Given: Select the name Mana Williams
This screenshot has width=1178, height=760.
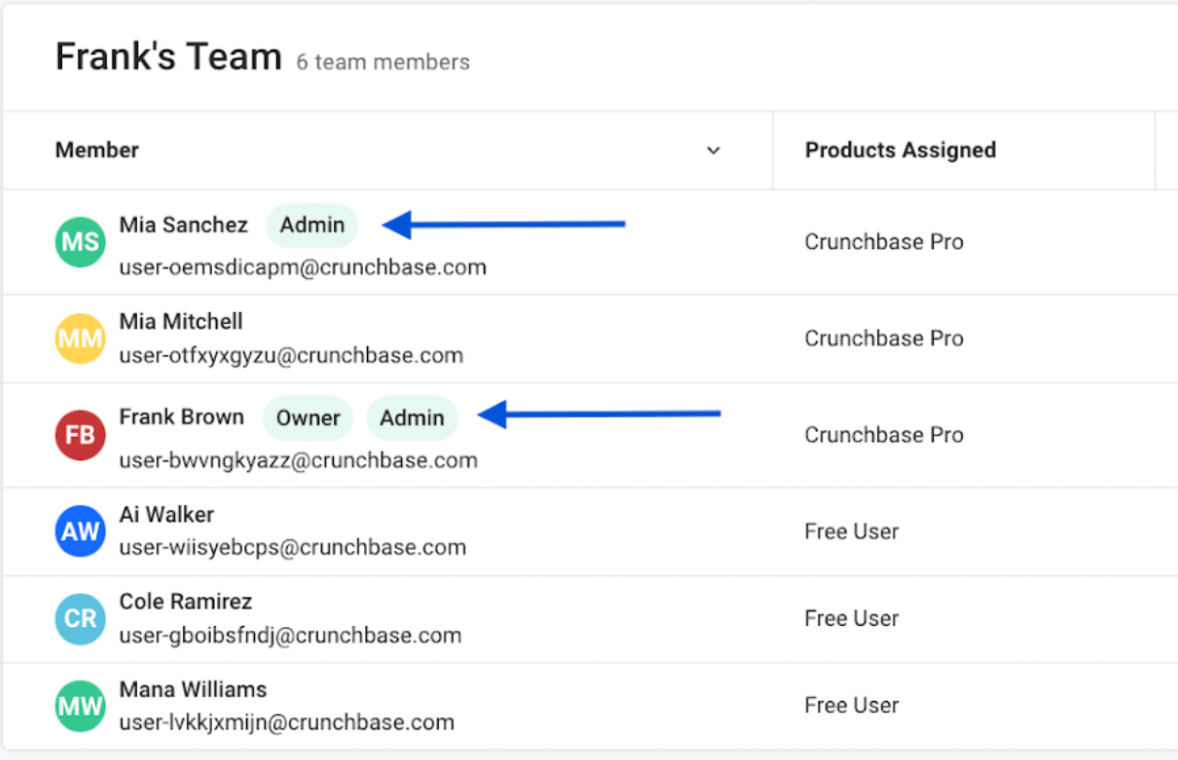Looking at the screenshot, I should point(193,689).
